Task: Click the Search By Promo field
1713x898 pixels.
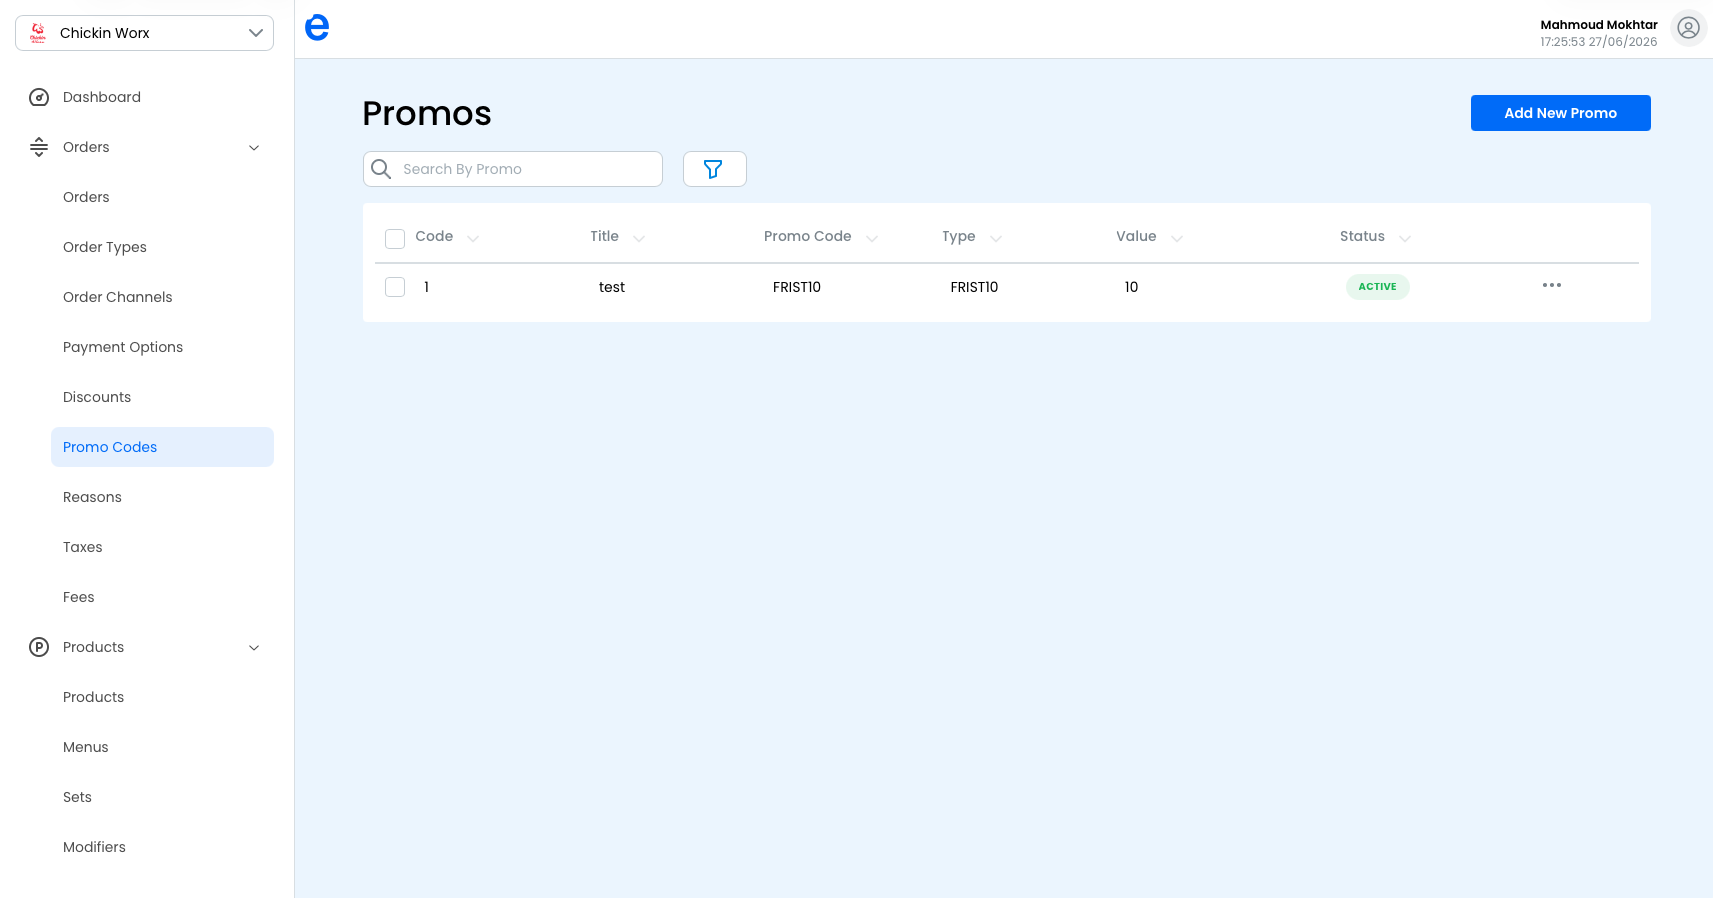Action: pyautogui.click(x=513, y=169)
